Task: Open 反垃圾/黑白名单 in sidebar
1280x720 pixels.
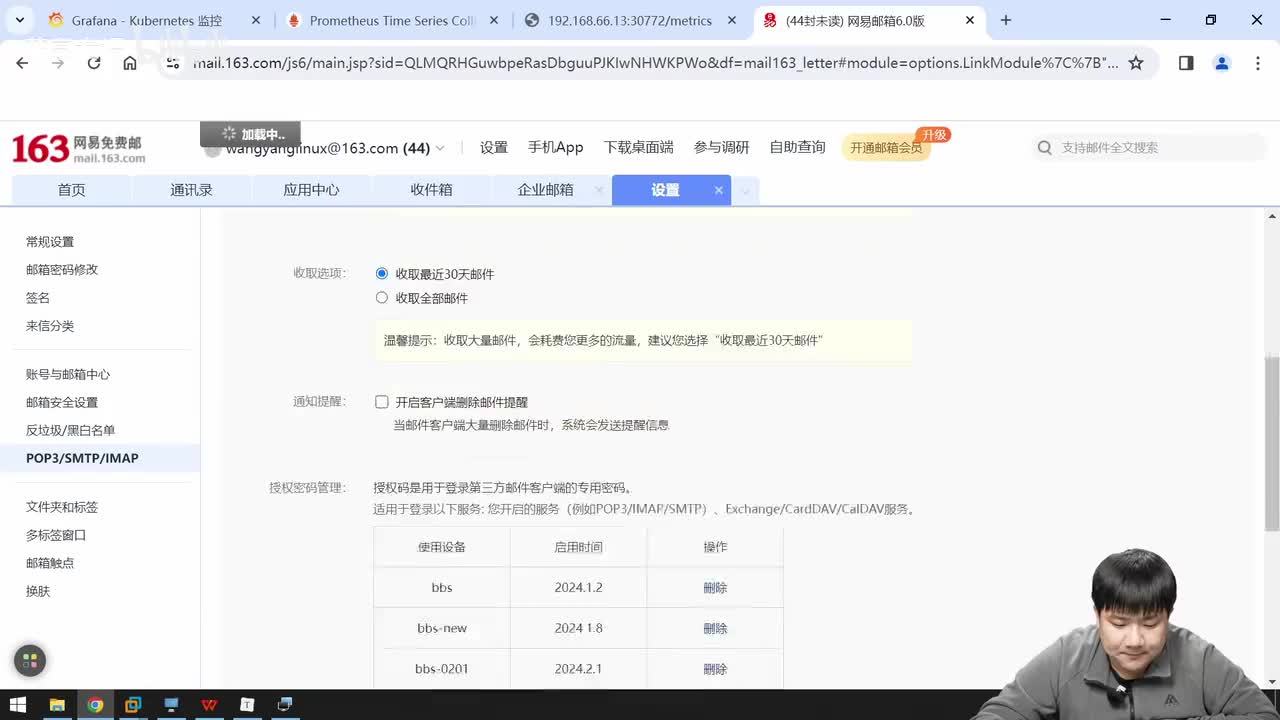Action: 70,430
